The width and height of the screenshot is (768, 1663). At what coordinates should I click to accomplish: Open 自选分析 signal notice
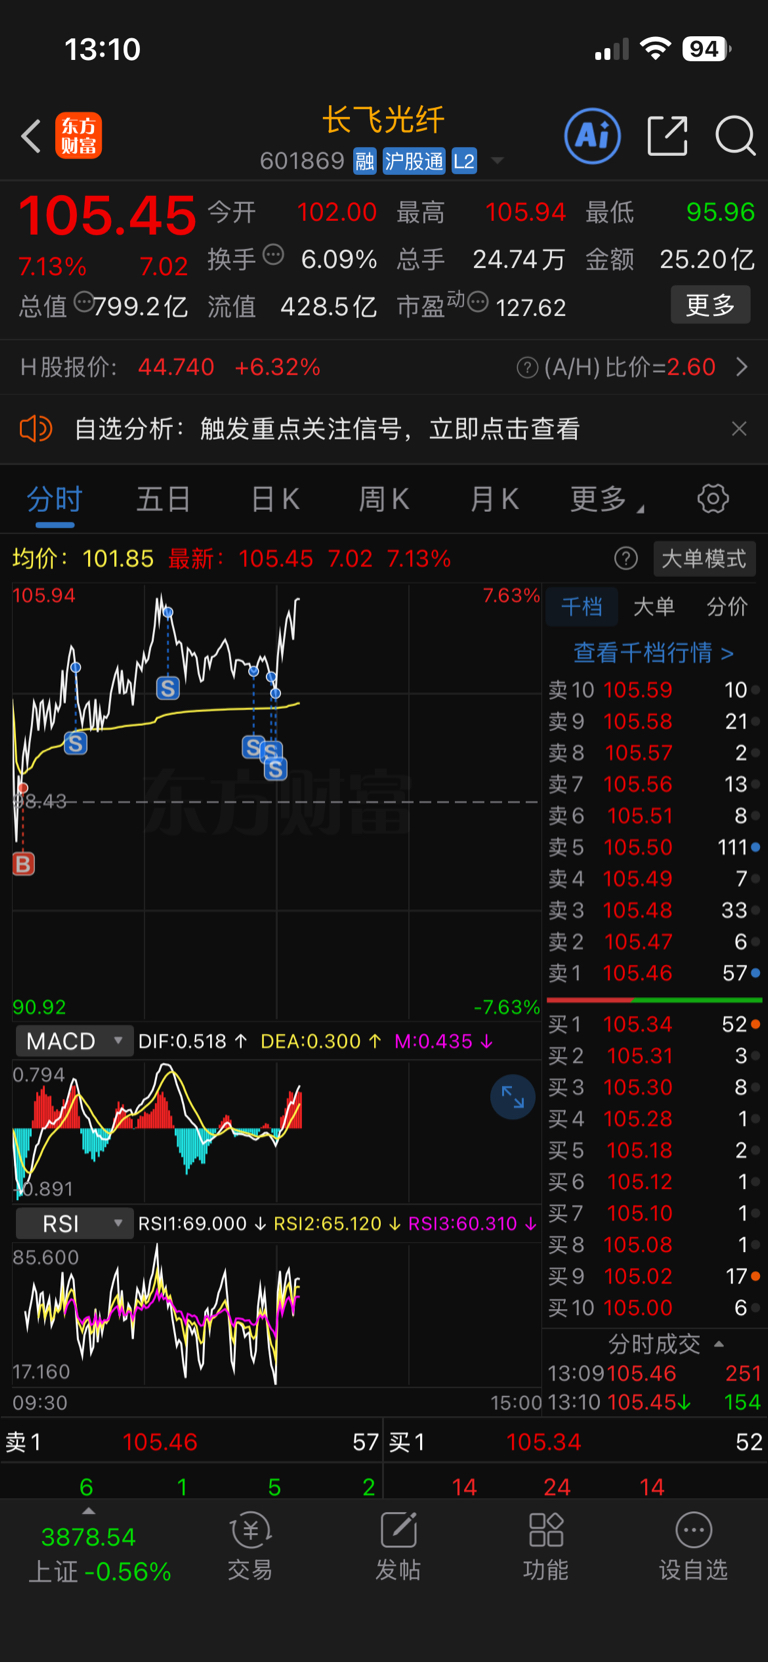coord(327,429)
